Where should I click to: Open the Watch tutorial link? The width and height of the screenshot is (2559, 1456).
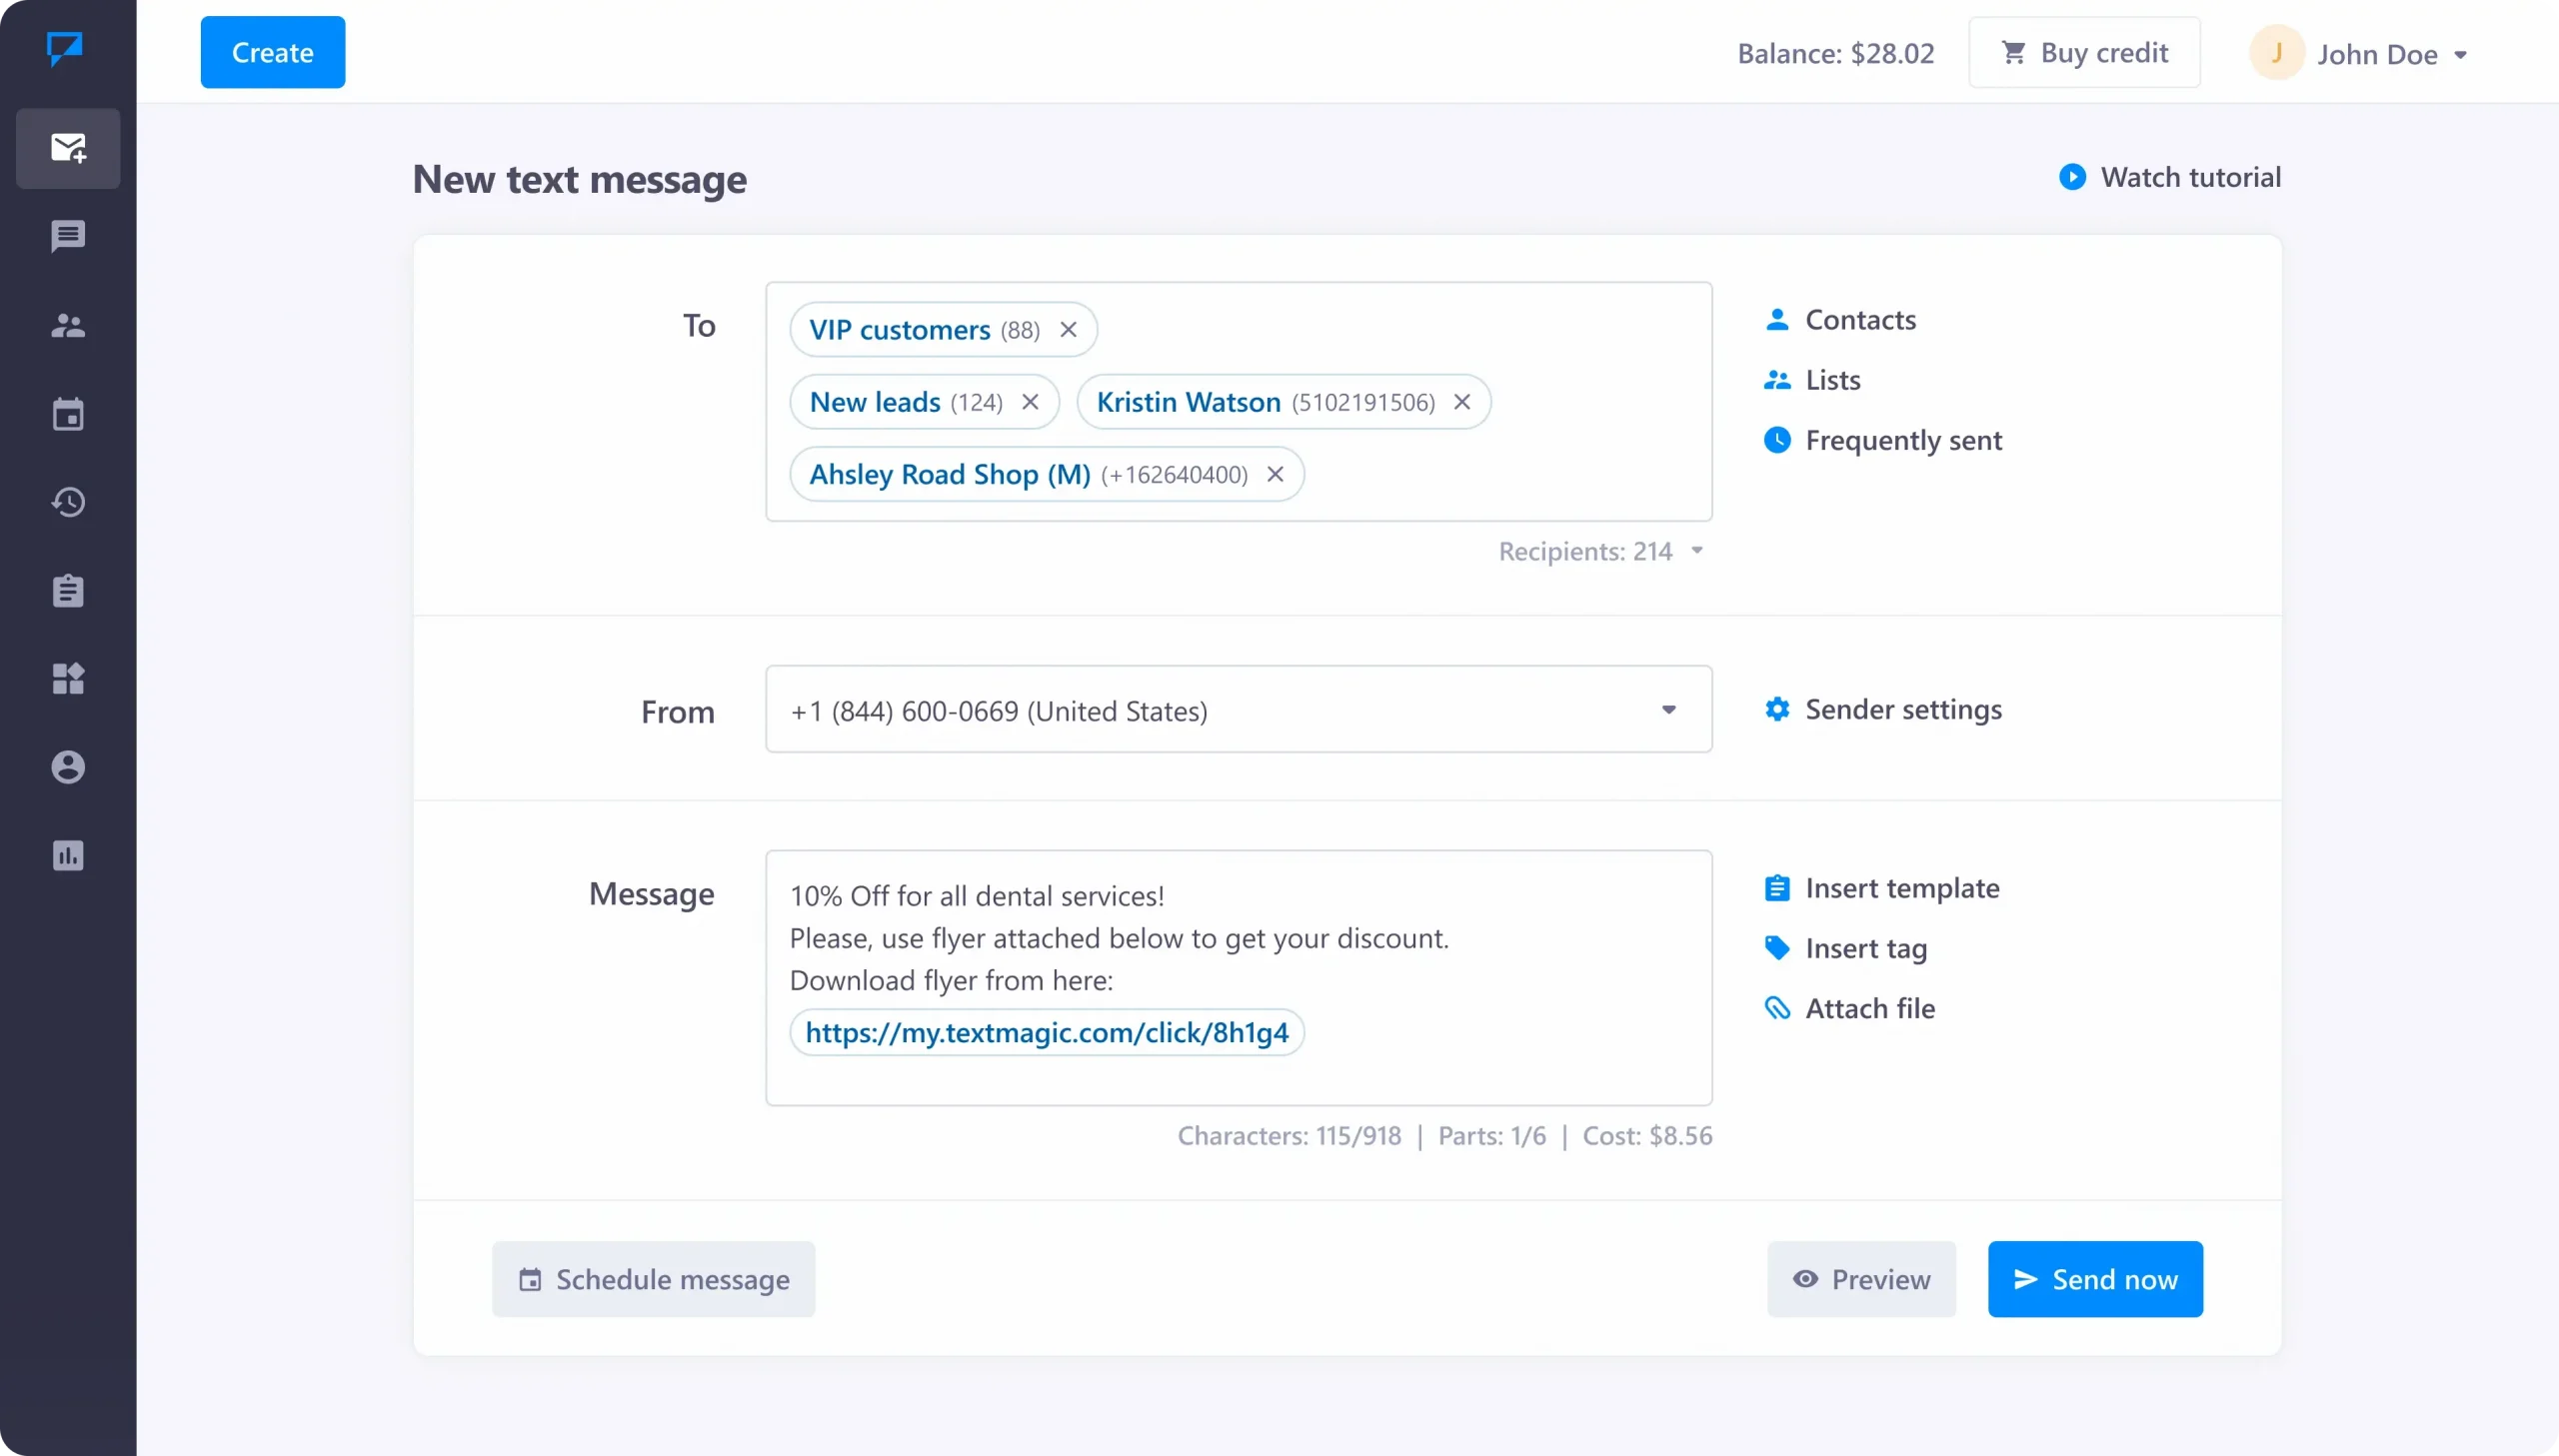click(2190, 177)
